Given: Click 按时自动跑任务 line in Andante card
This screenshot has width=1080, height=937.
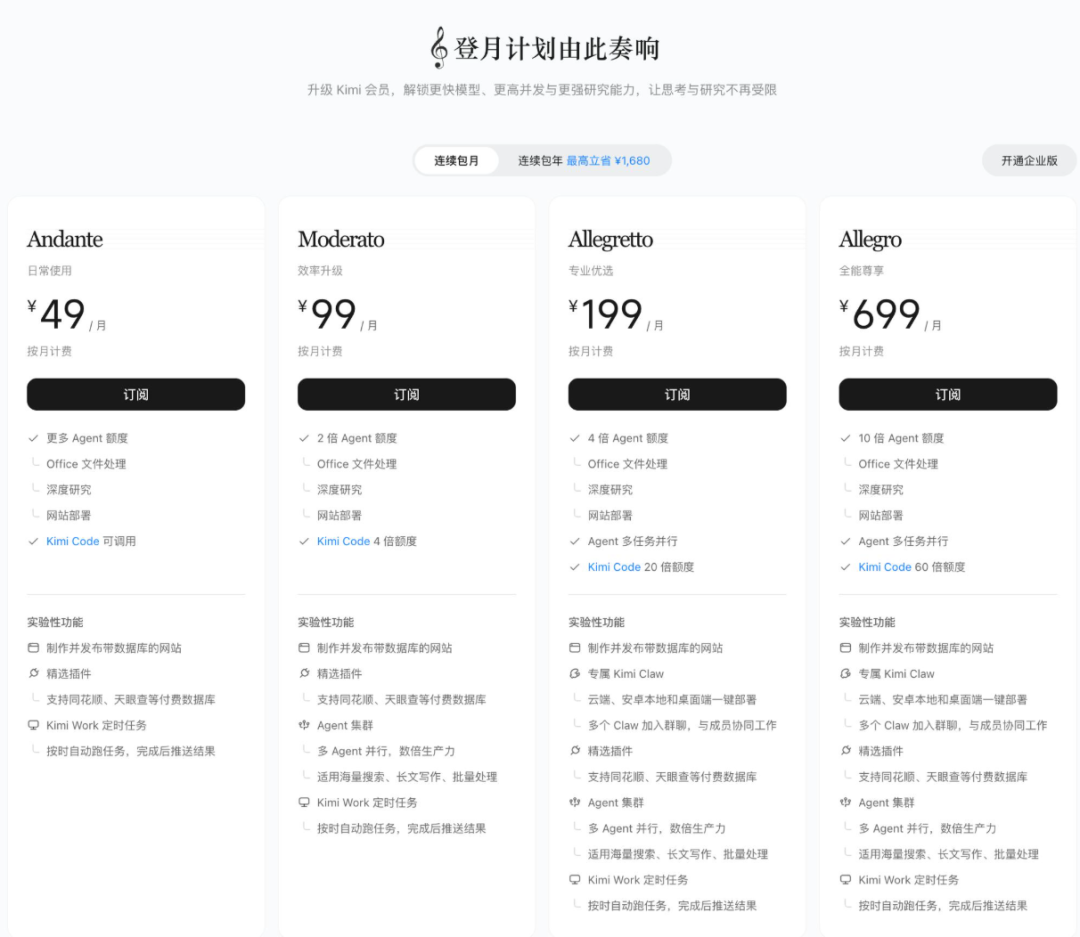Looking at the screenshot, I should tap(131, 751).
